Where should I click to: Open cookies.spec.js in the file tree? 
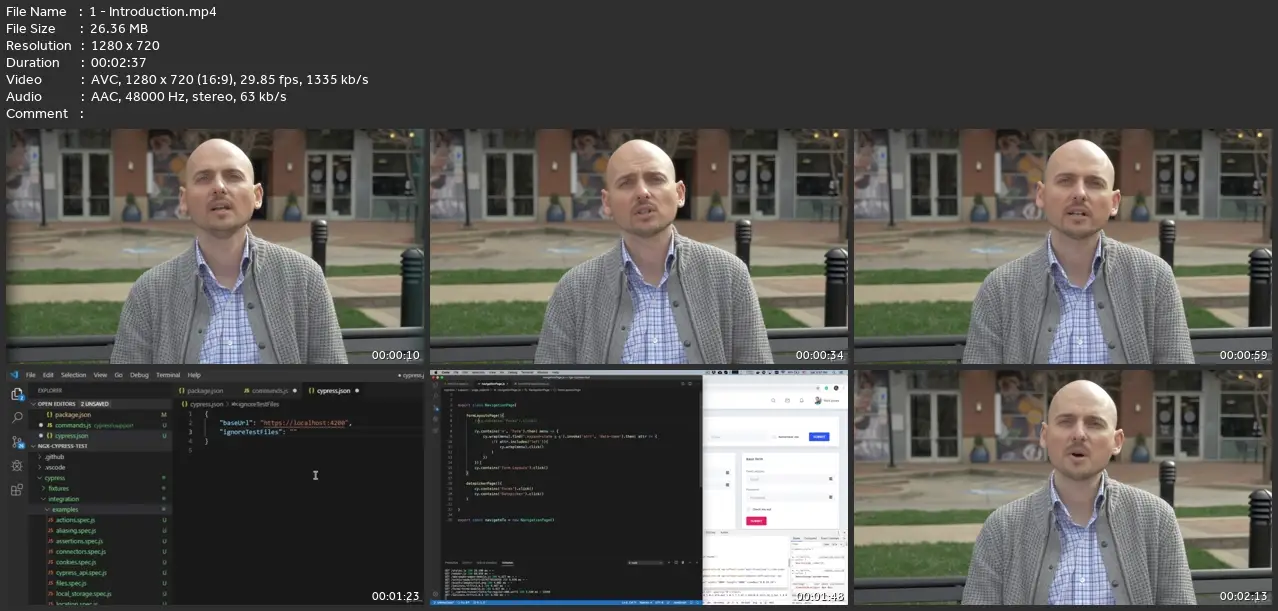(x=76, y=562)
